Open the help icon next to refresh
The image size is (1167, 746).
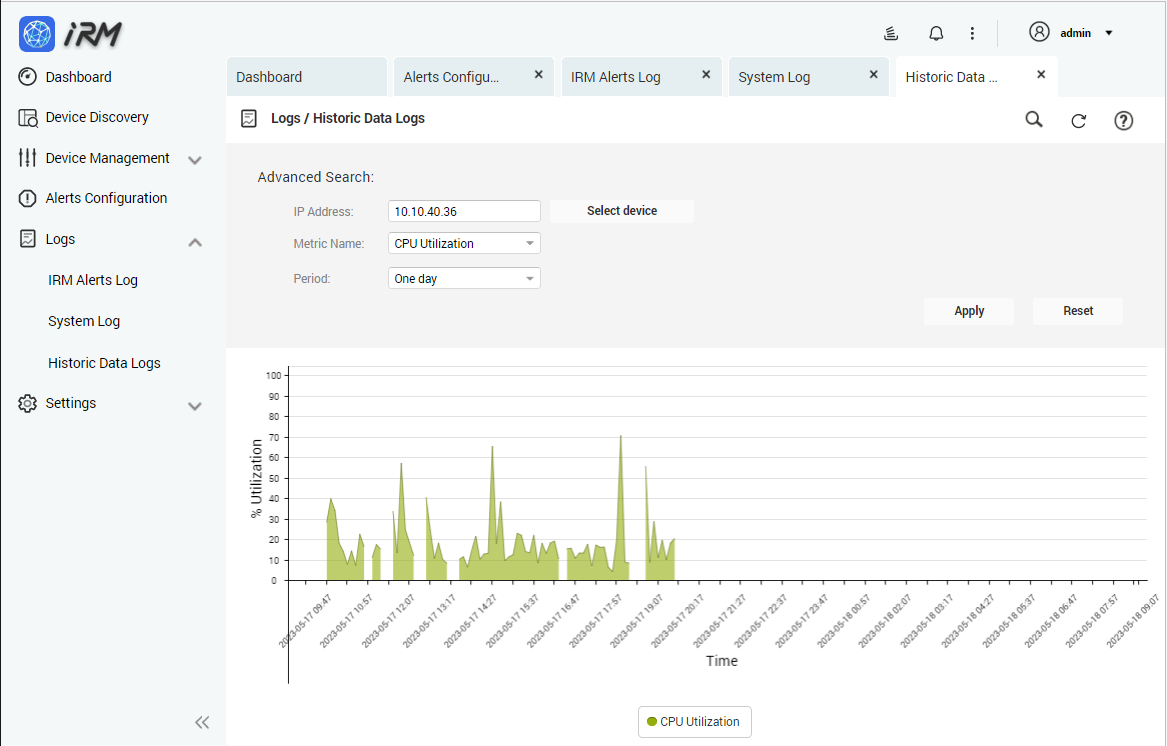pos(1123,119)
